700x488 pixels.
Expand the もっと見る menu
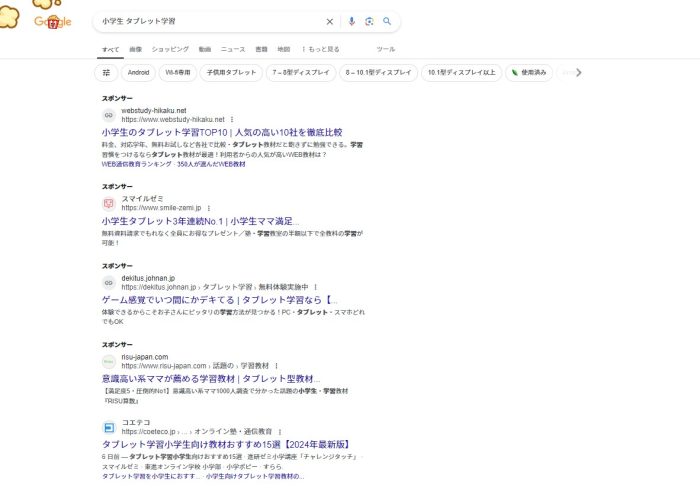click(x=321, y=49)
